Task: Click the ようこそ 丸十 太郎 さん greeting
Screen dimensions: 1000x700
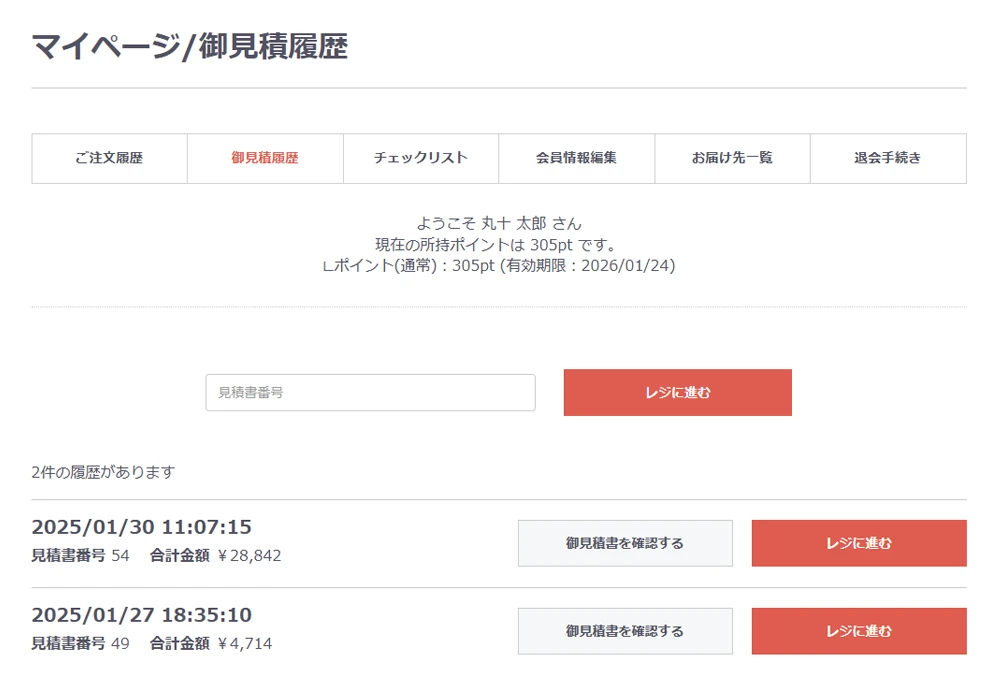Action: [x=499, y=224]
